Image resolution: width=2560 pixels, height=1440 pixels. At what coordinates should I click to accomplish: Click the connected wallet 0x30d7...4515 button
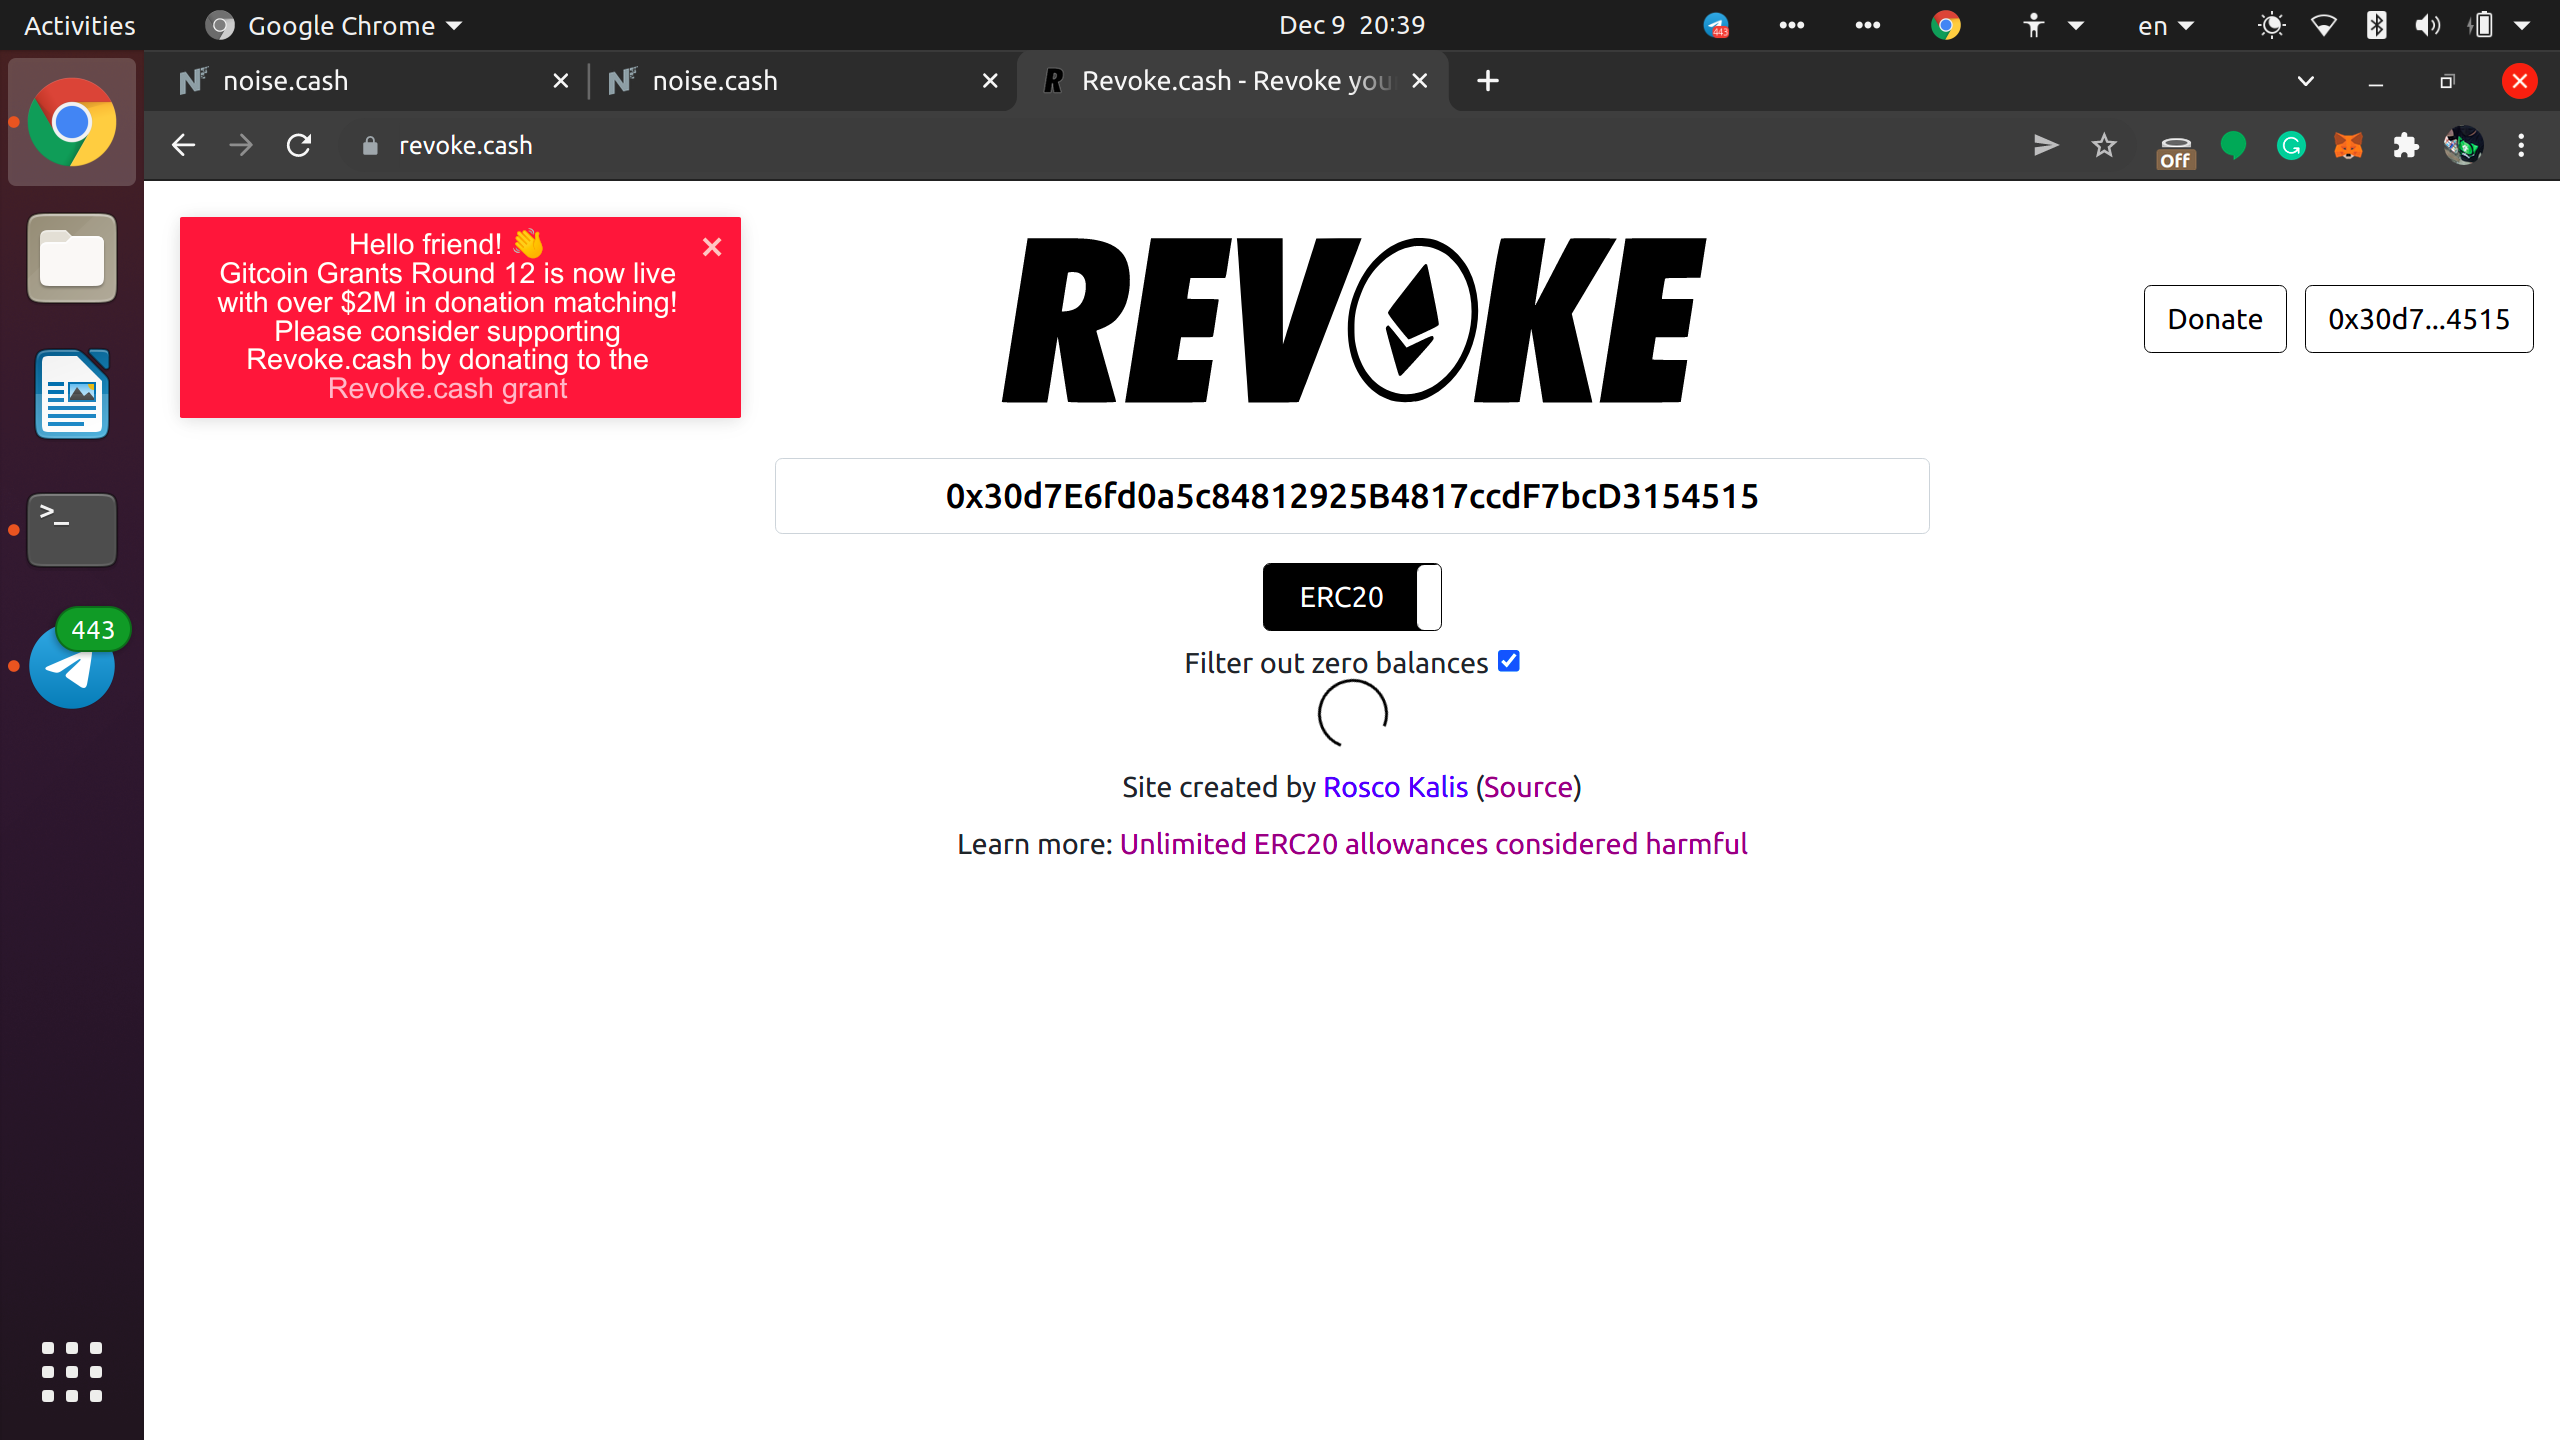pos(2419,319)
